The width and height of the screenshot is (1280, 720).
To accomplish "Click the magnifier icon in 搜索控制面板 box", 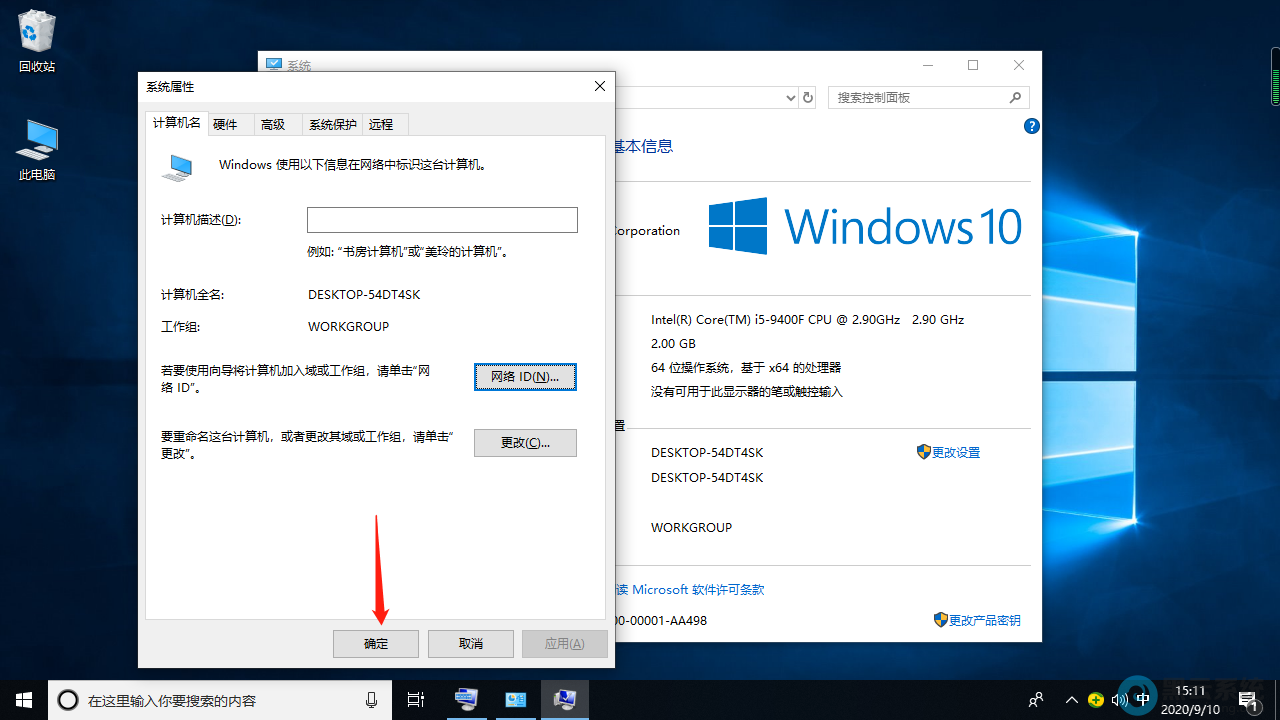I will click(x=1014, y=97).
